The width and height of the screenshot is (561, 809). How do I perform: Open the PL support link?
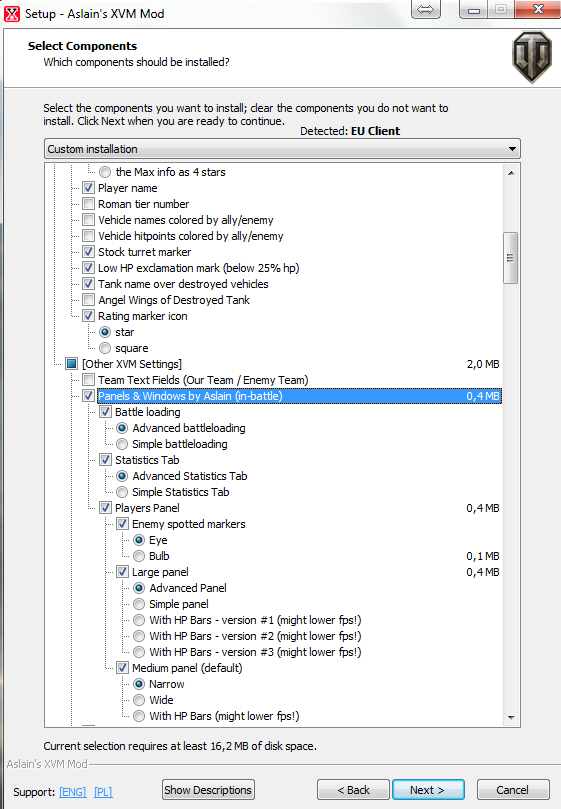tap(103, 791)
